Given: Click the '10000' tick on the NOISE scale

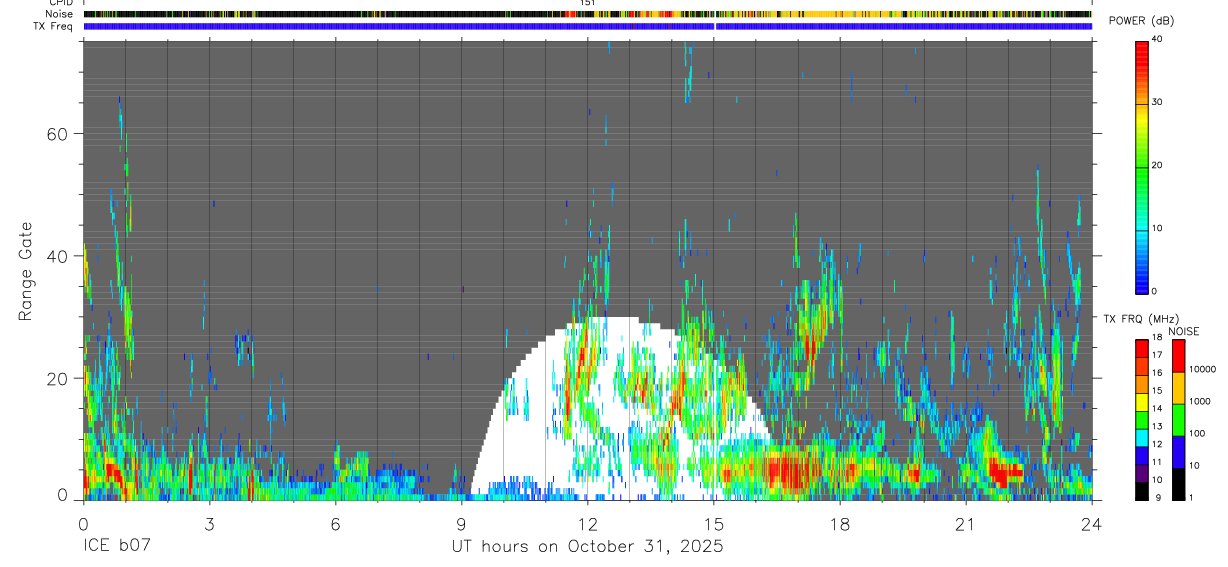Looking at the screenshot, I should [x=1203, y=369].
